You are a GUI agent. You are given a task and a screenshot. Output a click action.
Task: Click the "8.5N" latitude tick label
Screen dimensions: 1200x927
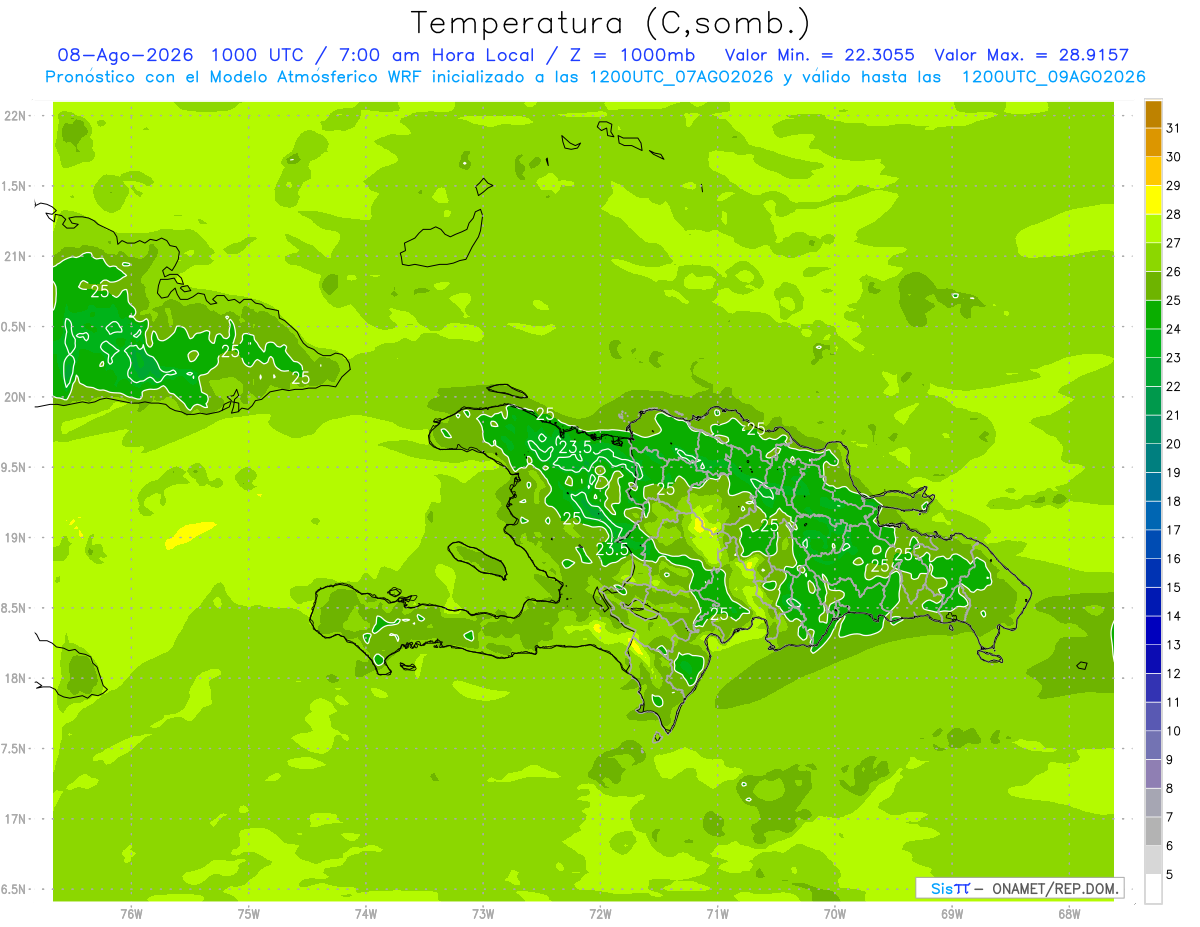coord(15,608)
